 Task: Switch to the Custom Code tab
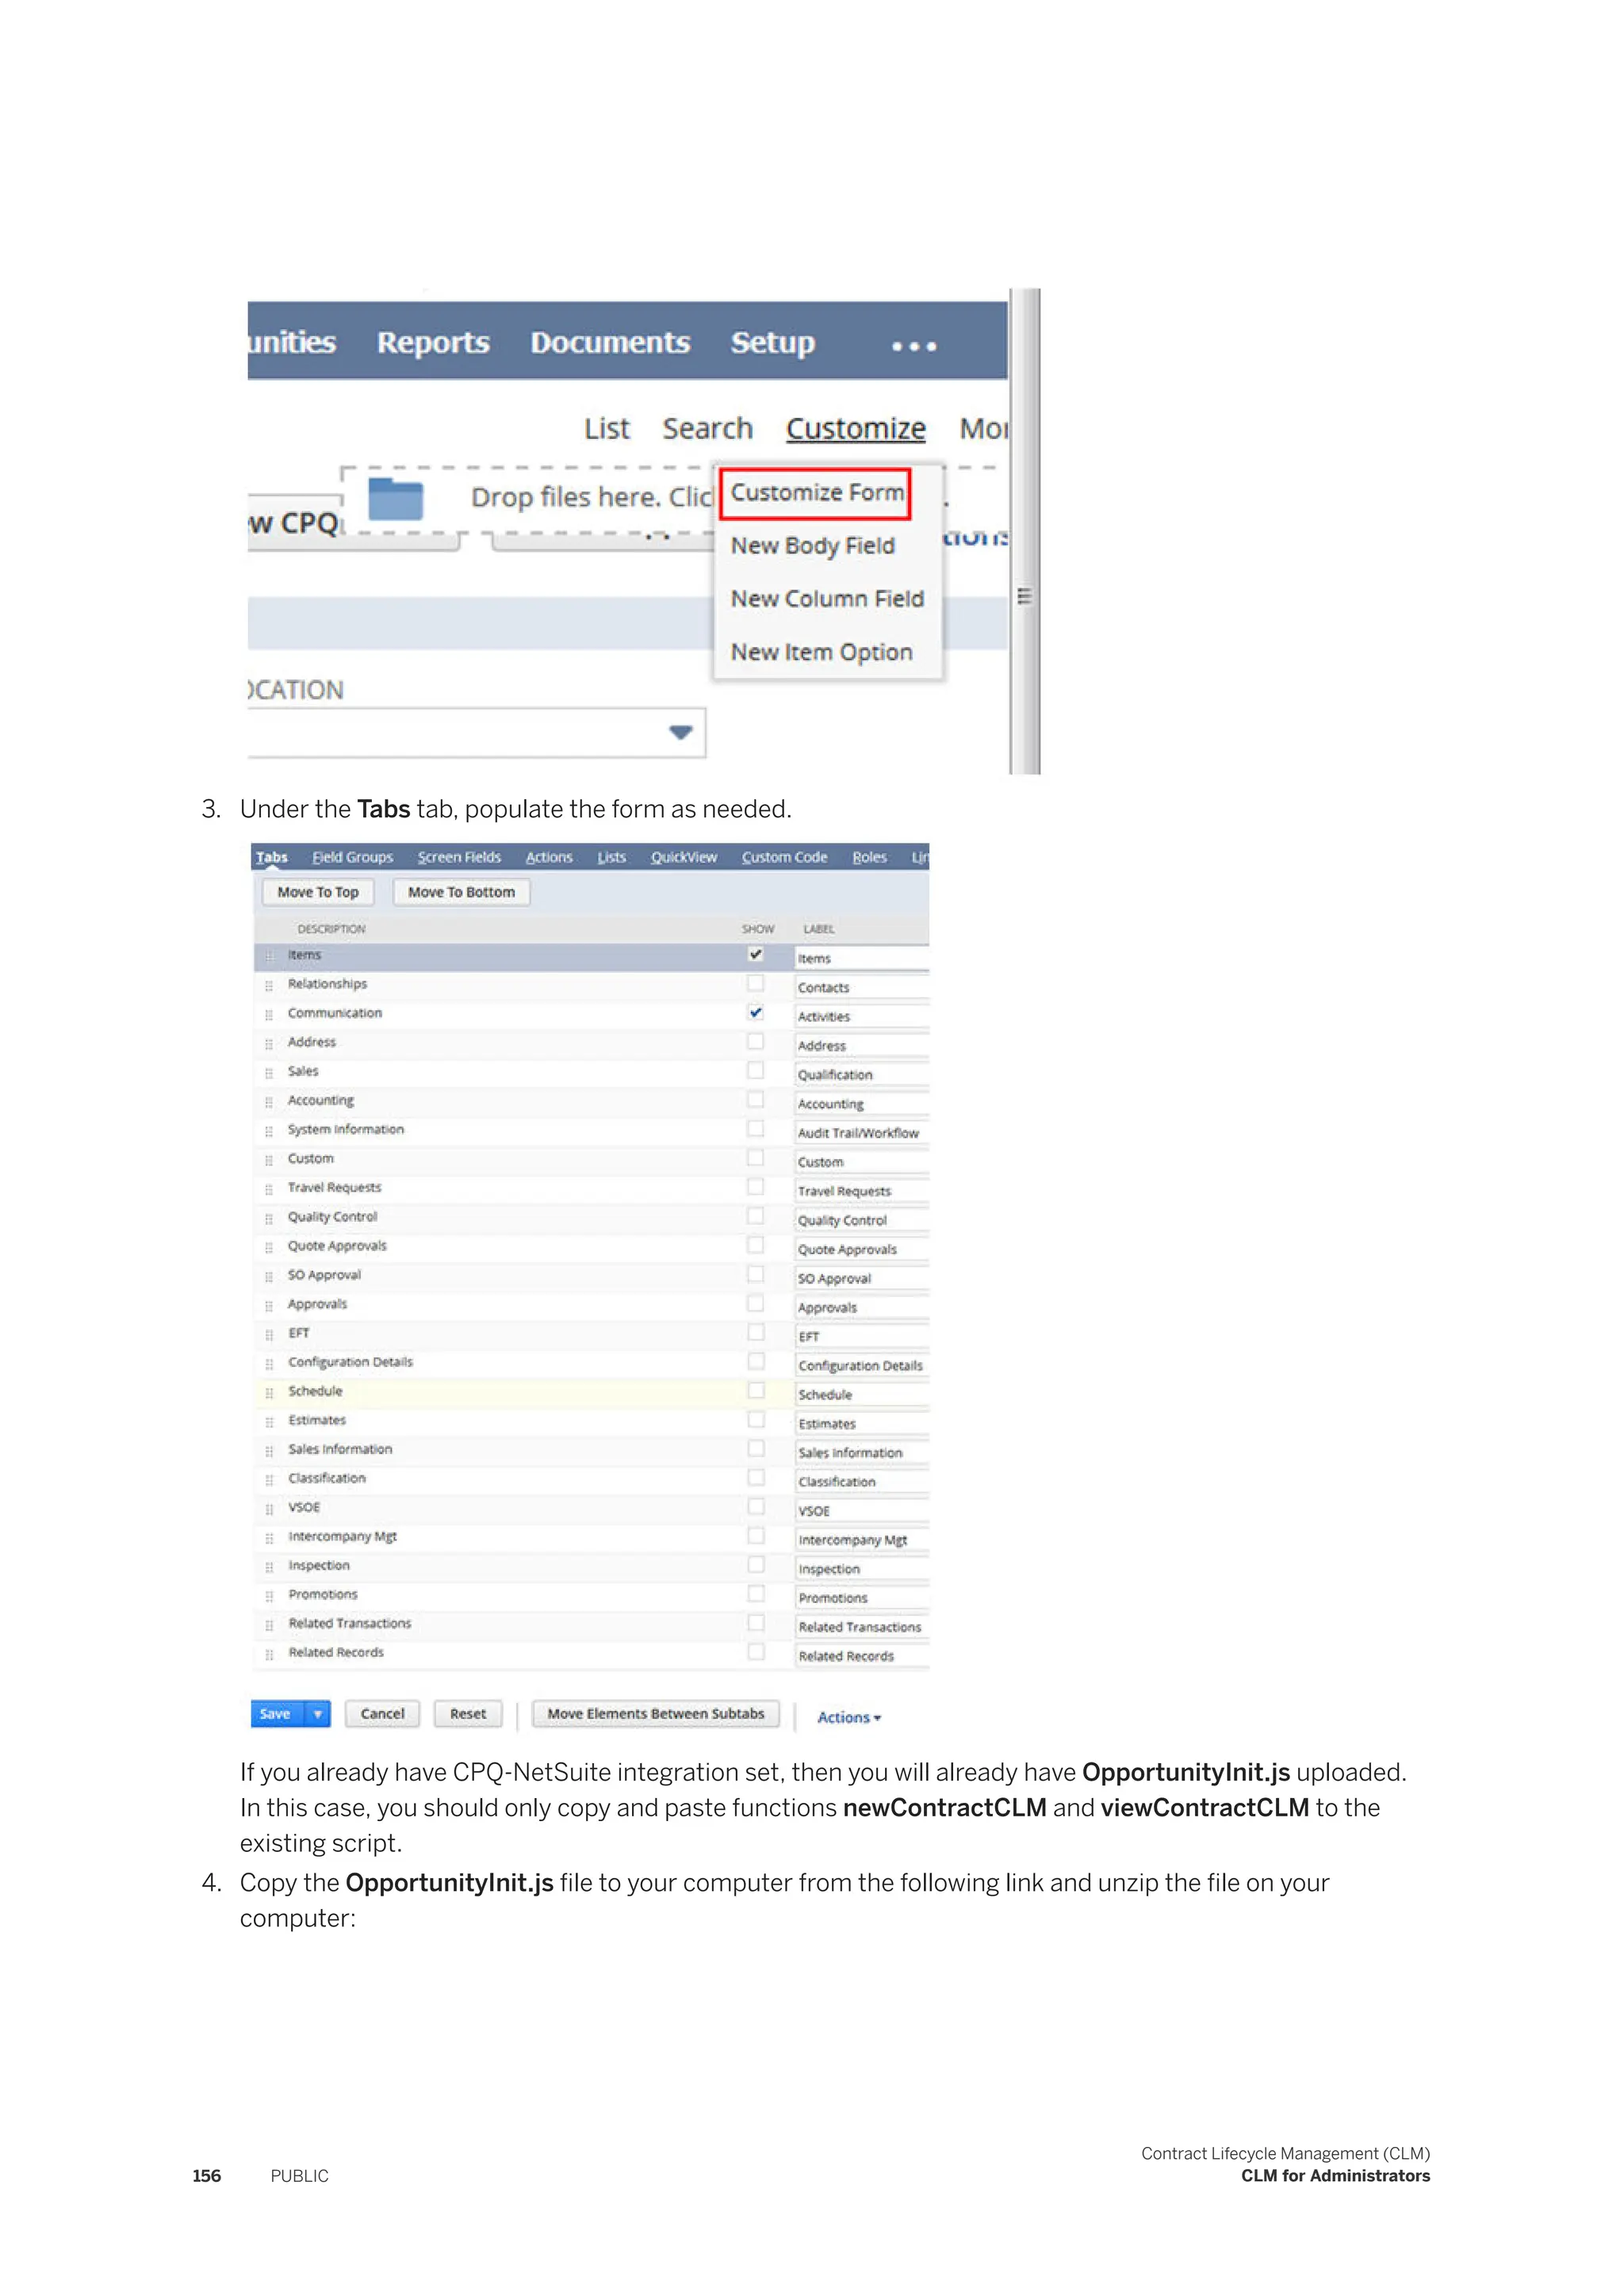tap(784, 857)
